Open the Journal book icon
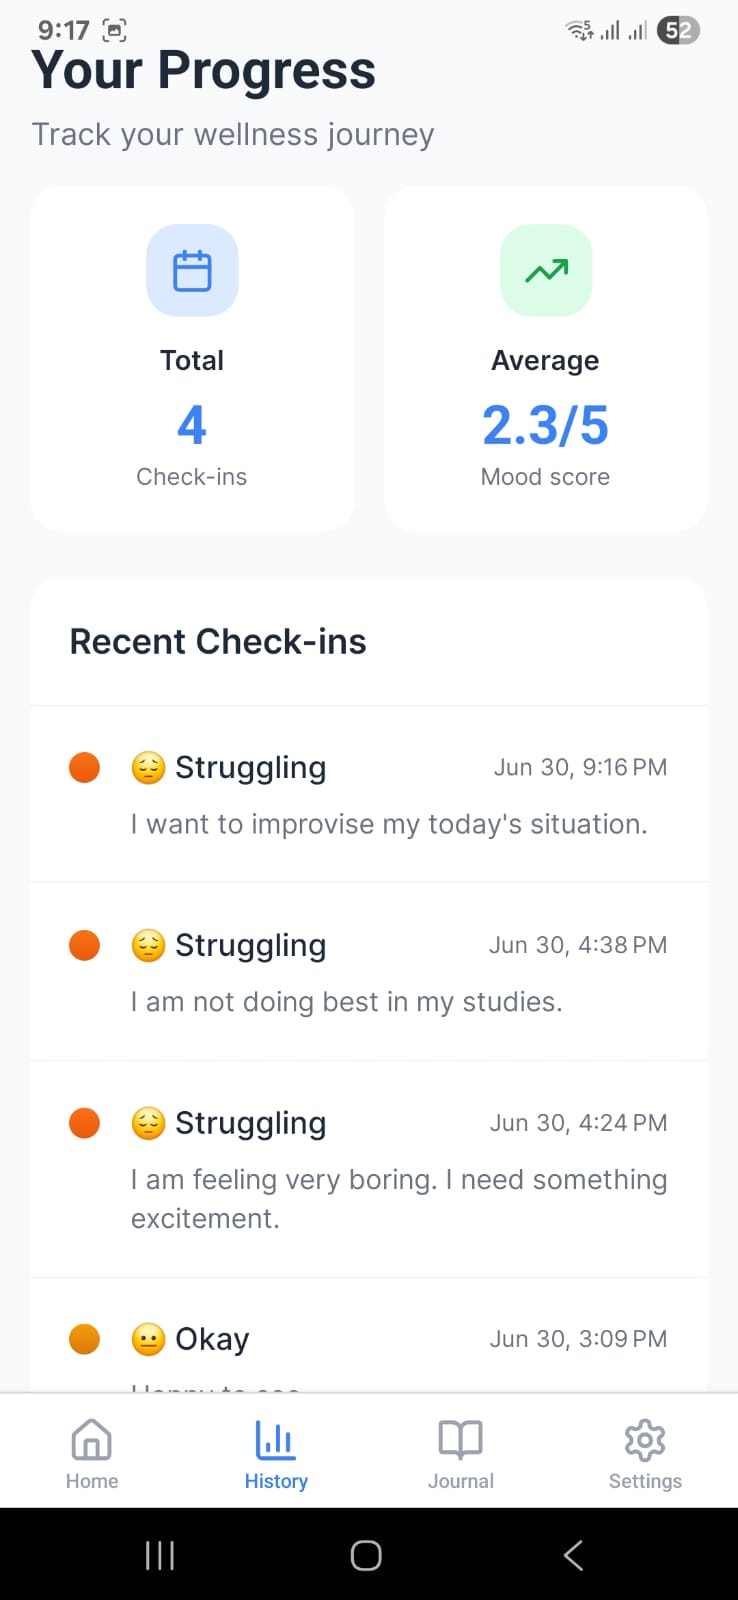The width and height of the screenshot is (738, 1600). tap(461, 1440)
